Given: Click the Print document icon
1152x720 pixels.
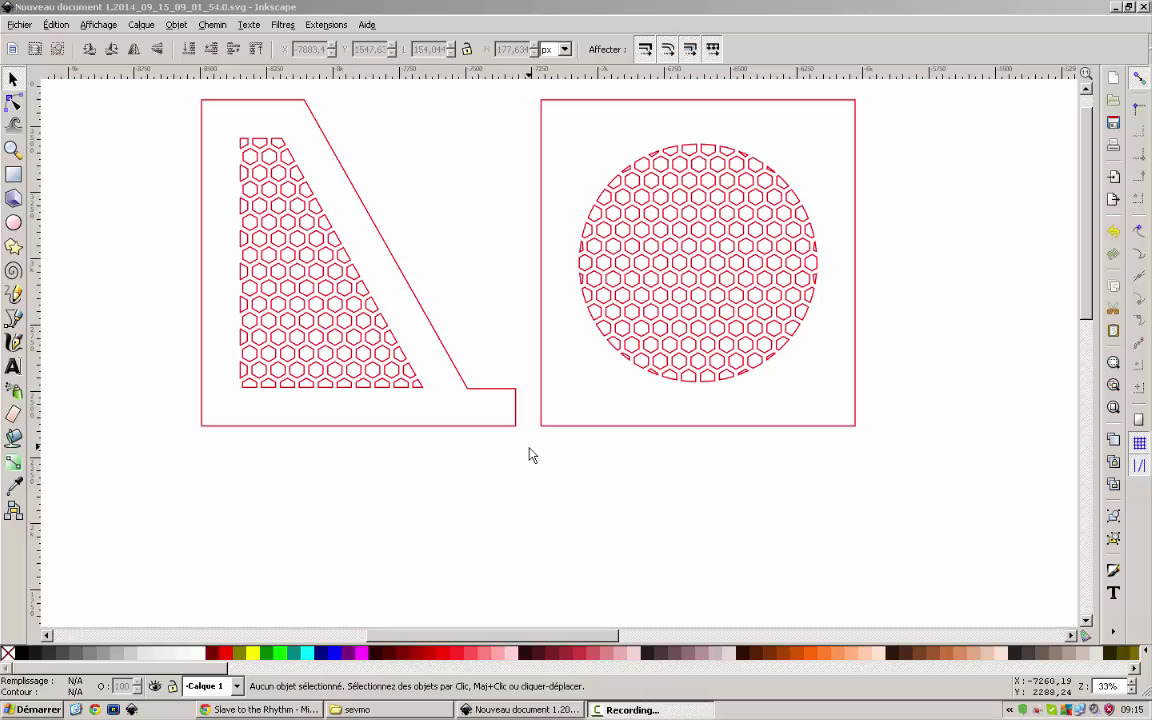Looking at the screenshot, I should (x=1113, y=146).
